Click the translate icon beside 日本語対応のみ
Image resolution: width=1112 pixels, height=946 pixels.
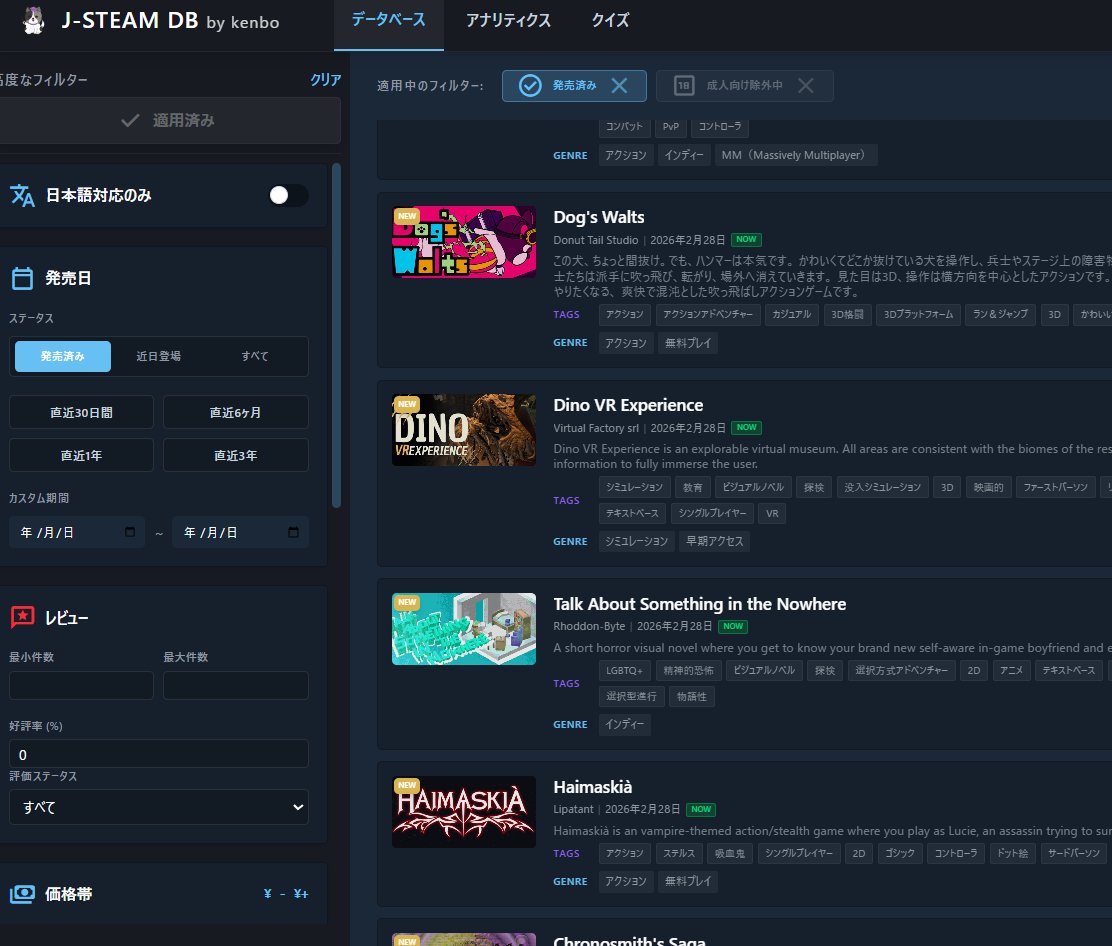point(22,195)
